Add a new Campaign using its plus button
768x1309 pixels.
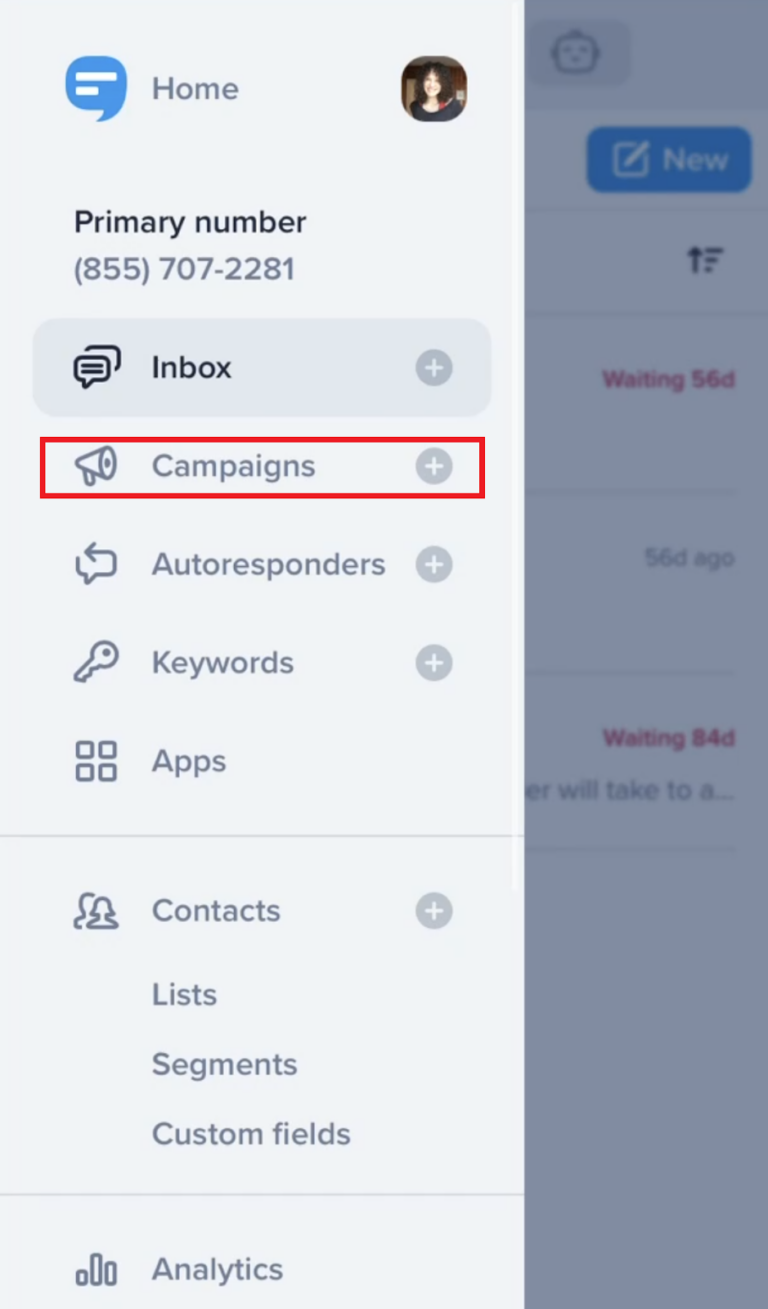click(433, 465)
